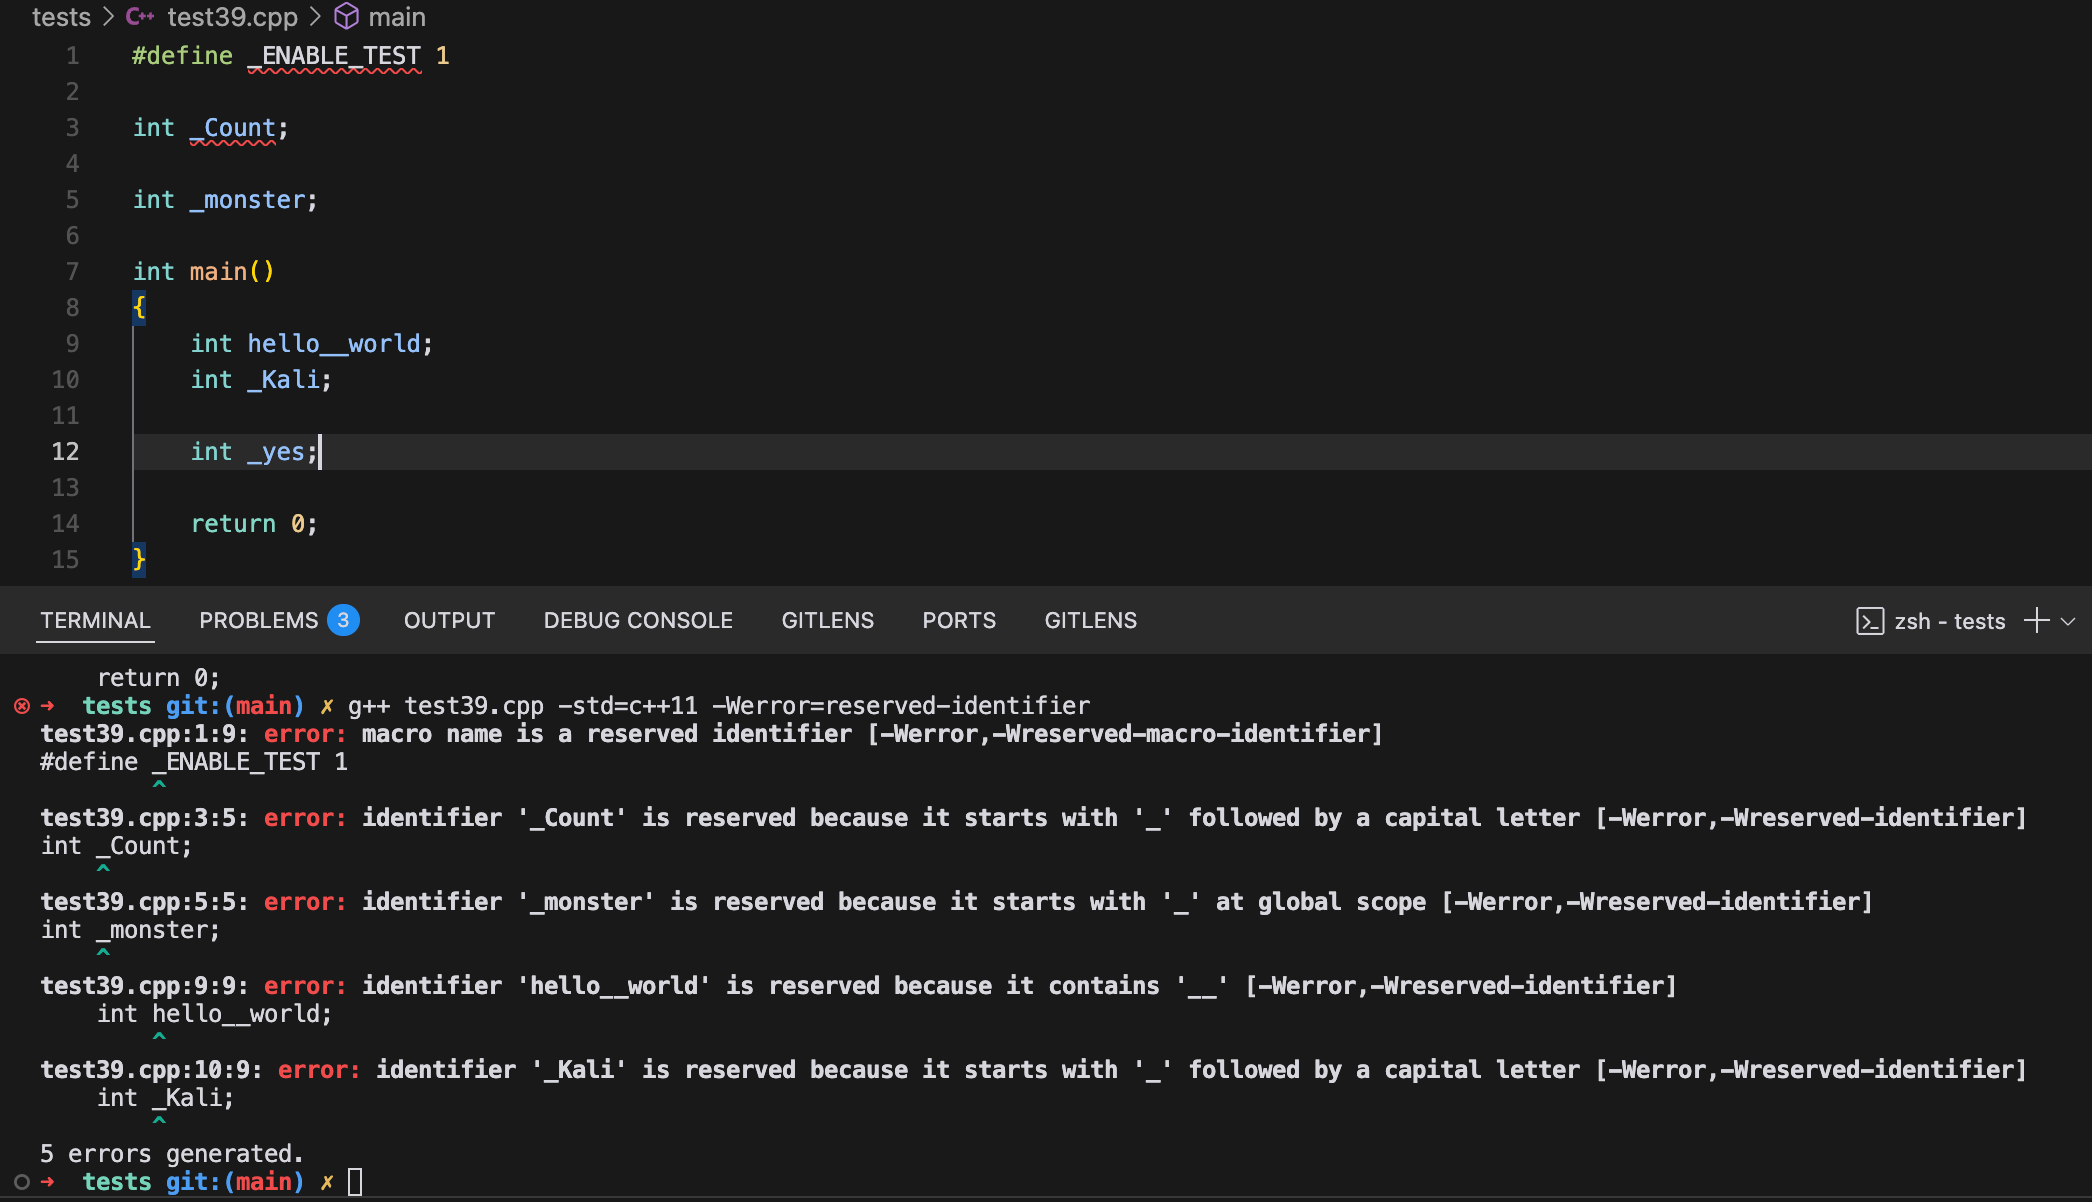Click the tests breadcrumb folder segment
This screenshot has height=1202, width=2092.
coord(61,17)
